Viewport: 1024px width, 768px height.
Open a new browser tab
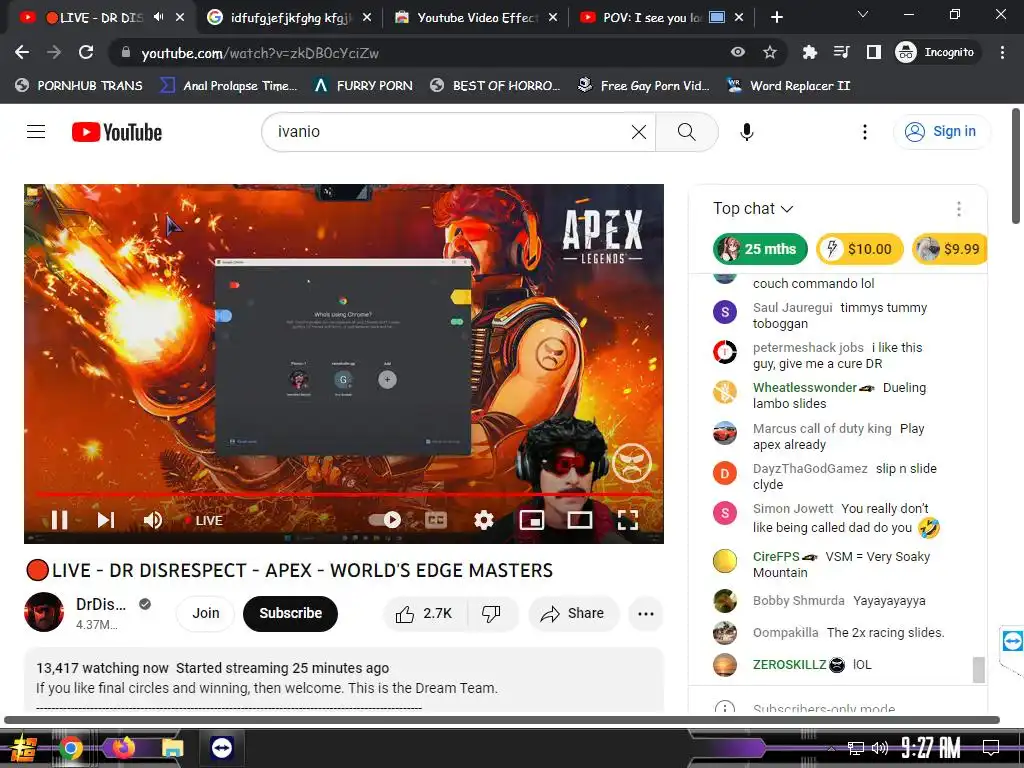point(776,18)
